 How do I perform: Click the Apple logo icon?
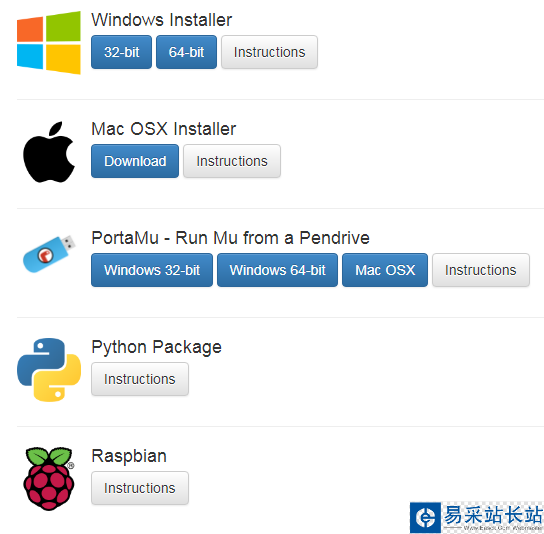(49, 152)
